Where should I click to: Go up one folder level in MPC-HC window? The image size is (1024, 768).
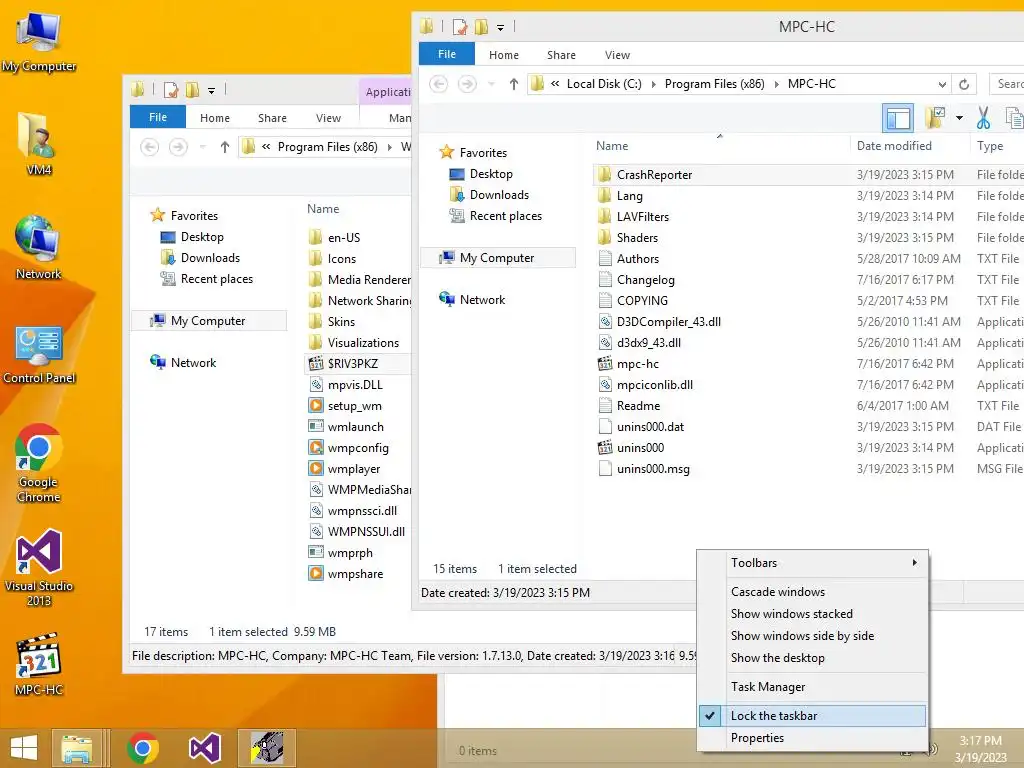[513, 84]
